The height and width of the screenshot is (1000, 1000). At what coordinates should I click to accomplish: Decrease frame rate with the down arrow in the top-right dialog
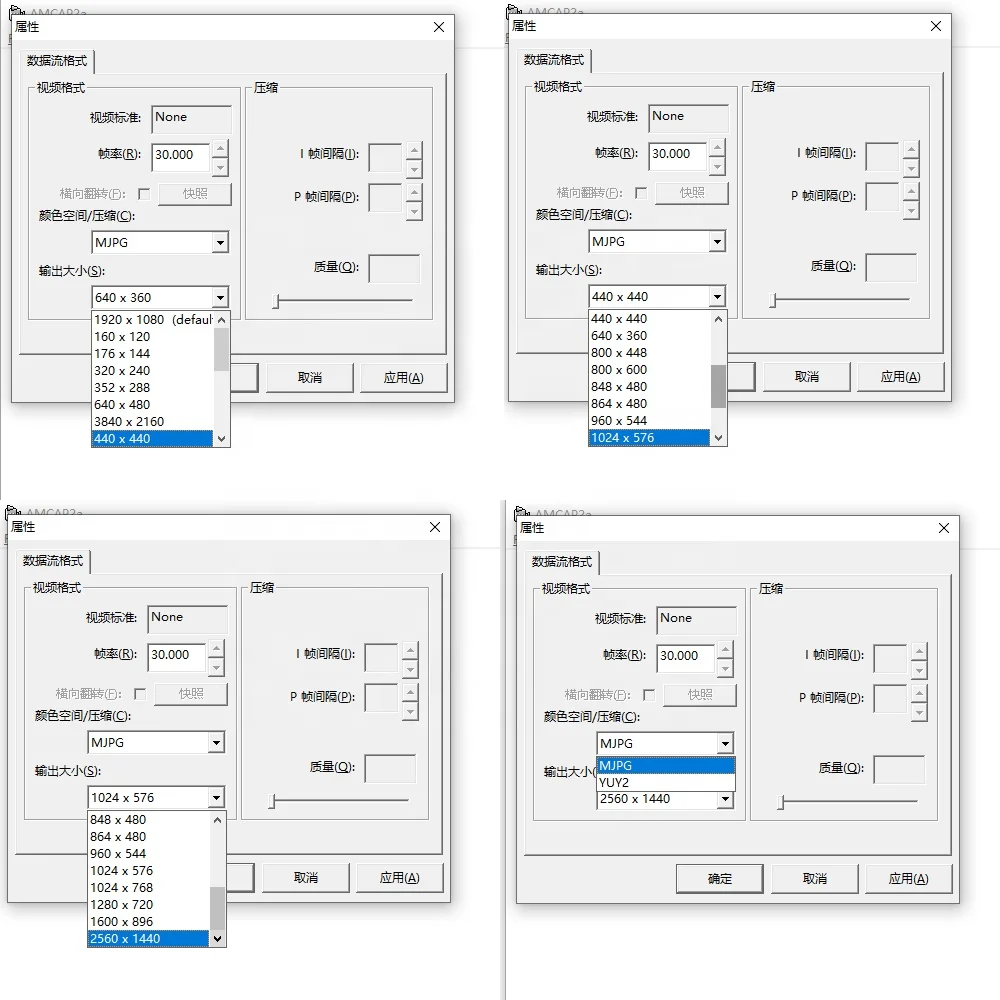pyautogui.click(x=717, y=165)
